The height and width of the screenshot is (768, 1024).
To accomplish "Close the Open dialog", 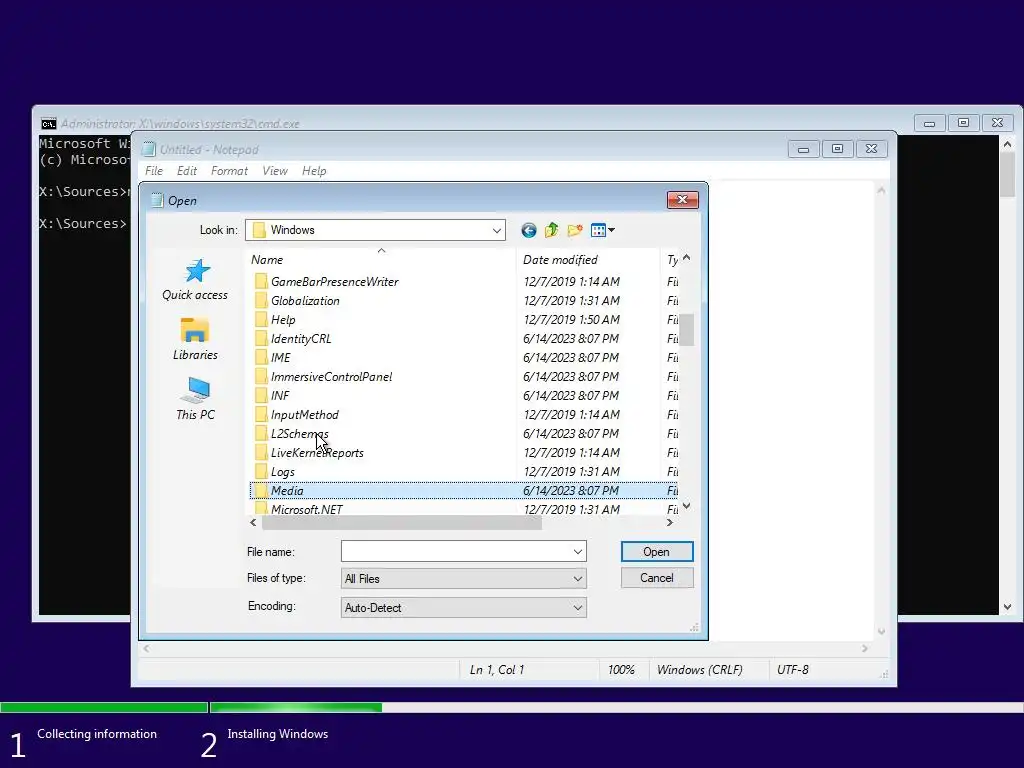I will (682, 200).
